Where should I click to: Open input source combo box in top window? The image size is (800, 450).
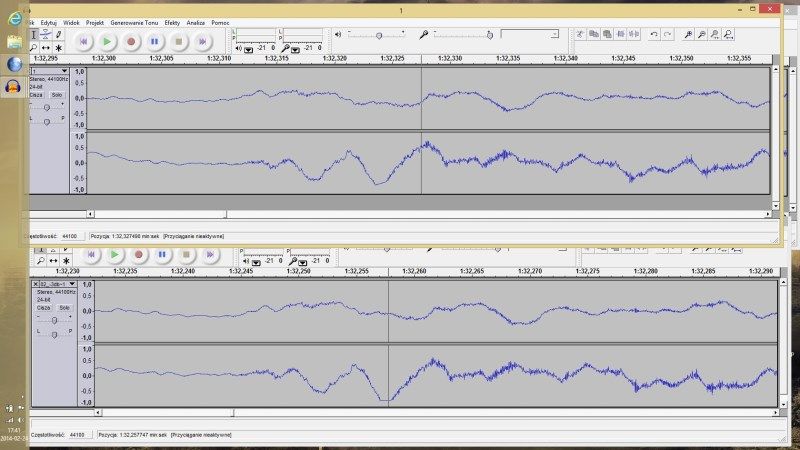click(530, 34)
